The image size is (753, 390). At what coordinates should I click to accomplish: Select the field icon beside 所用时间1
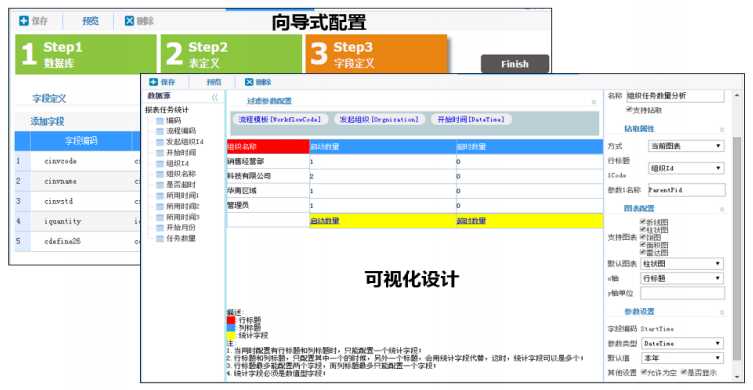(x=160, y=195)
